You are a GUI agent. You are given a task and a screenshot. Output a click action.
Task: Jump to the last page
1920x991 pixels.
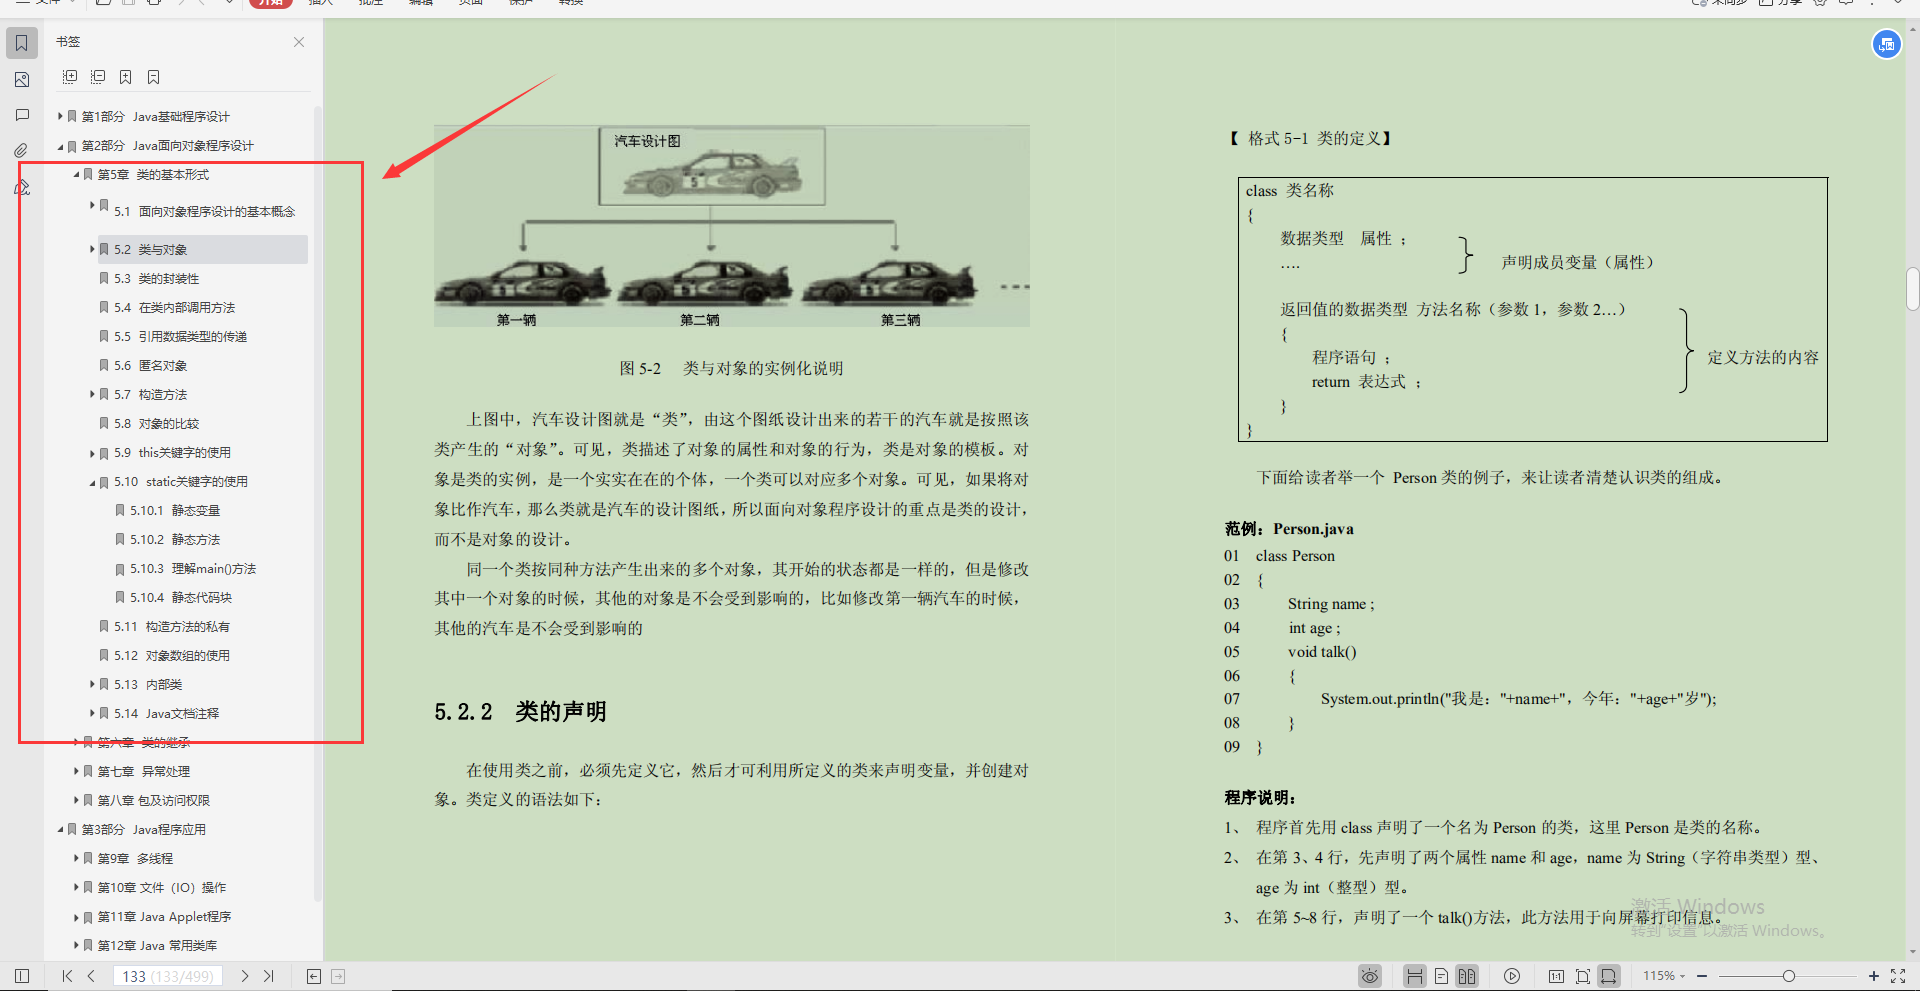pos(268,976)
